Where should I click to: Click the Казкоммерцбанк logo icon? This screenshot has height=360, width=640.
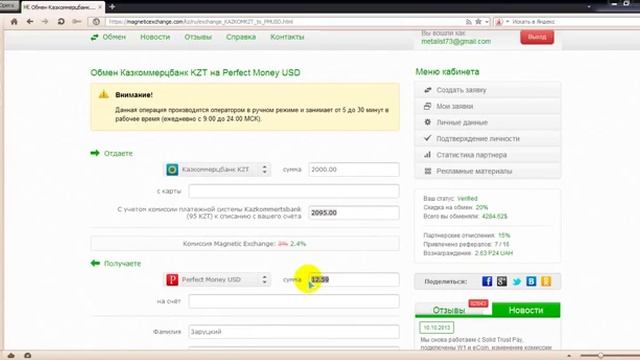(x=172, y=169)
